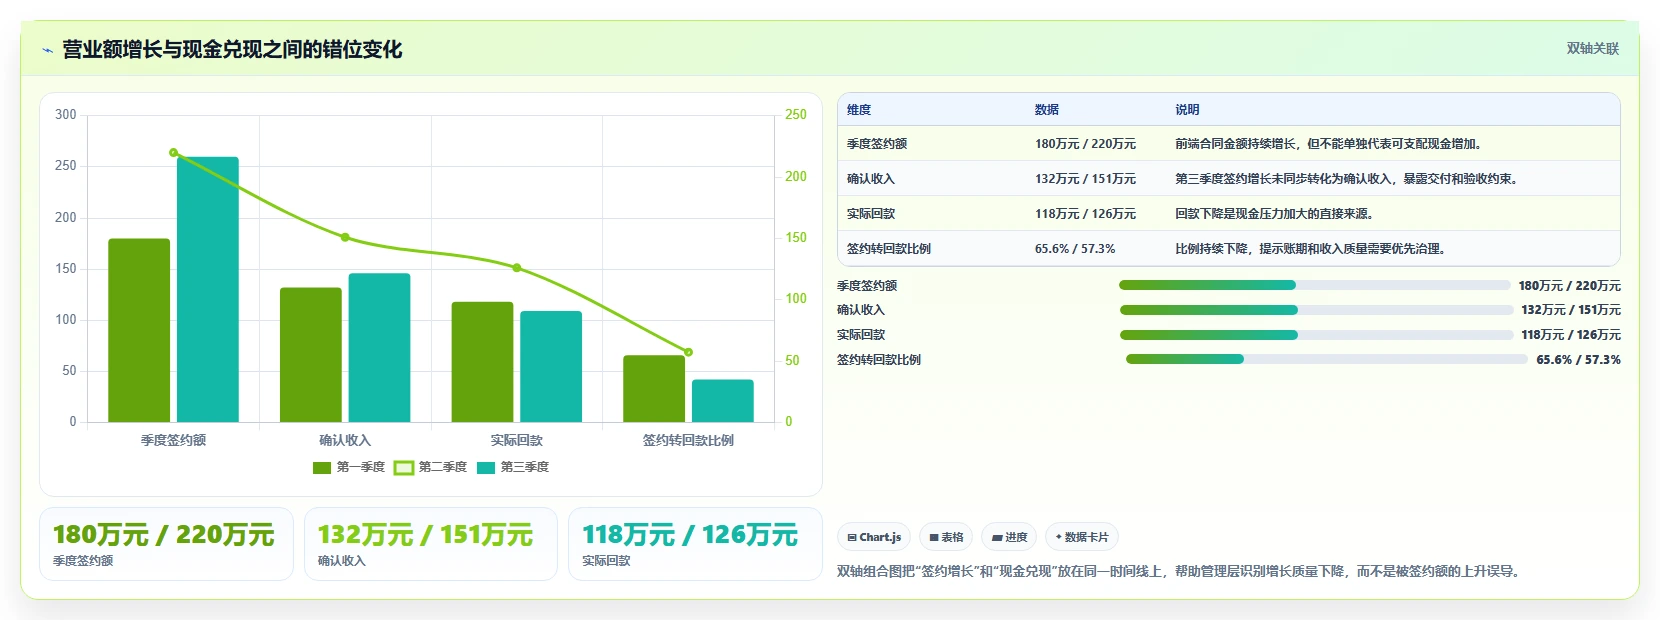The height and width of the screenshot is (620, 1660).
Task: Click the 65.6% / 57.3% value after the progress bar
Action: 1578,360
